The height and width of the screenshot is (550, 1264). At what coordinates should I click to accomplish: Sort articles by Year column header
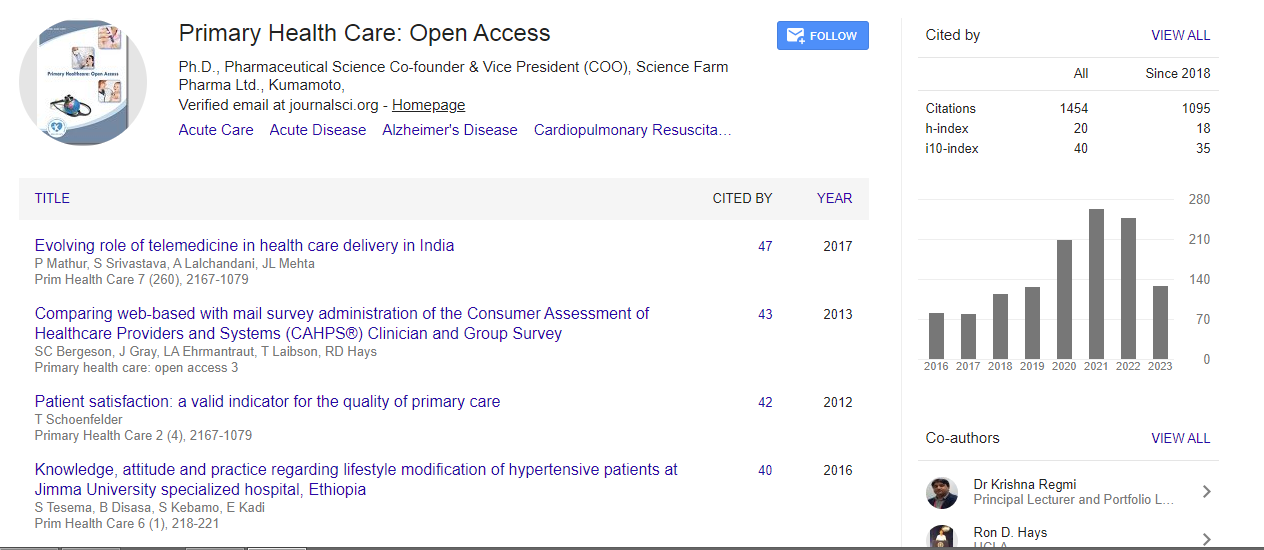pos(834,198)
